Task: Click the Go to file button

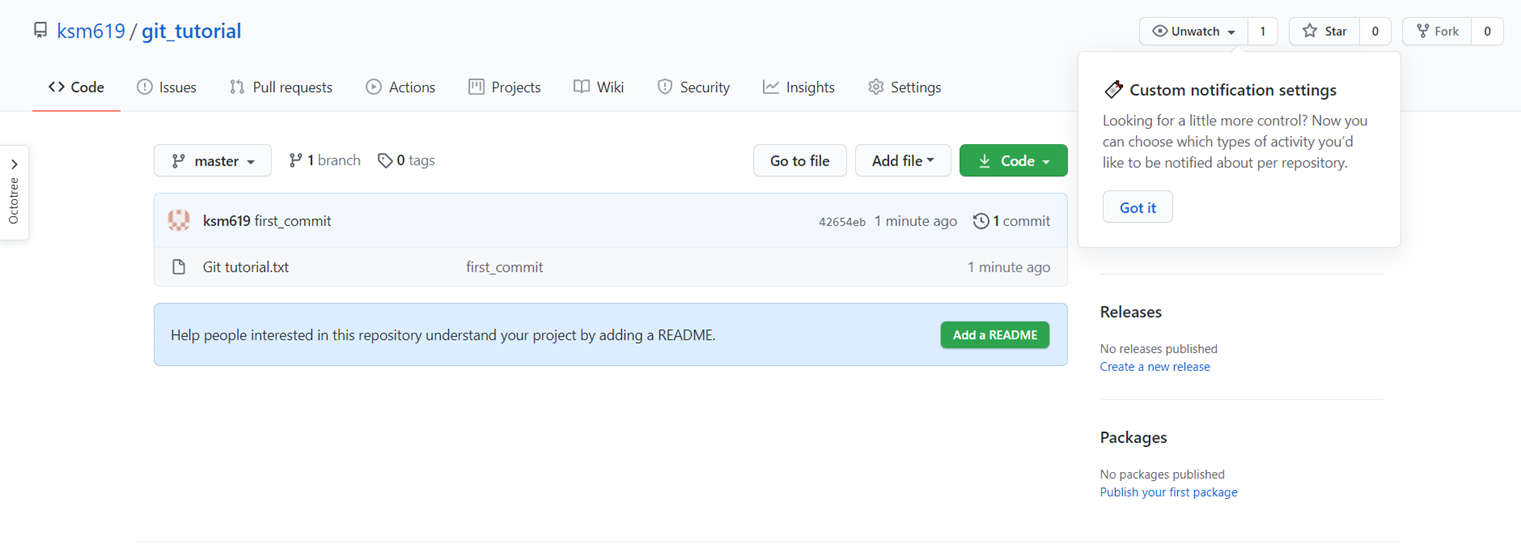Action: click(x=799, y=160)
